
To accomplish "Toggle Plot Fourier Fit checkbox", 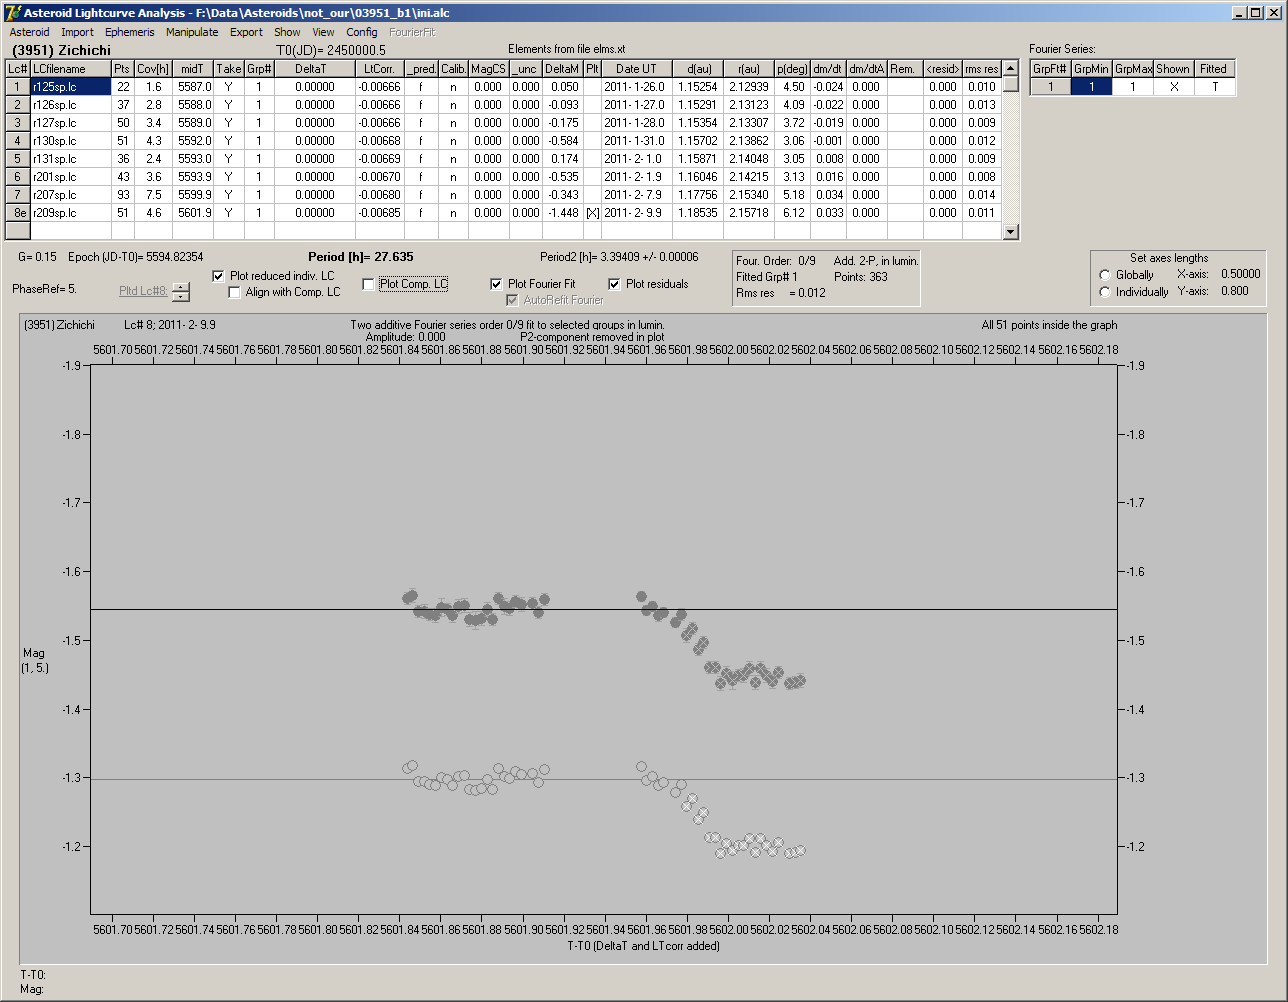I will (x=496, y=284).
